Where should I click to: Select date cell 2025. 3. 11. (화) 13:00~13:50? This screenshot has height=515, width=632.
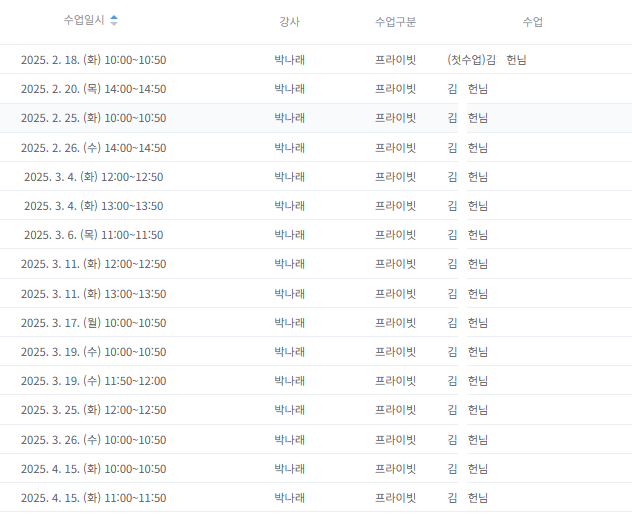[94, 294]
